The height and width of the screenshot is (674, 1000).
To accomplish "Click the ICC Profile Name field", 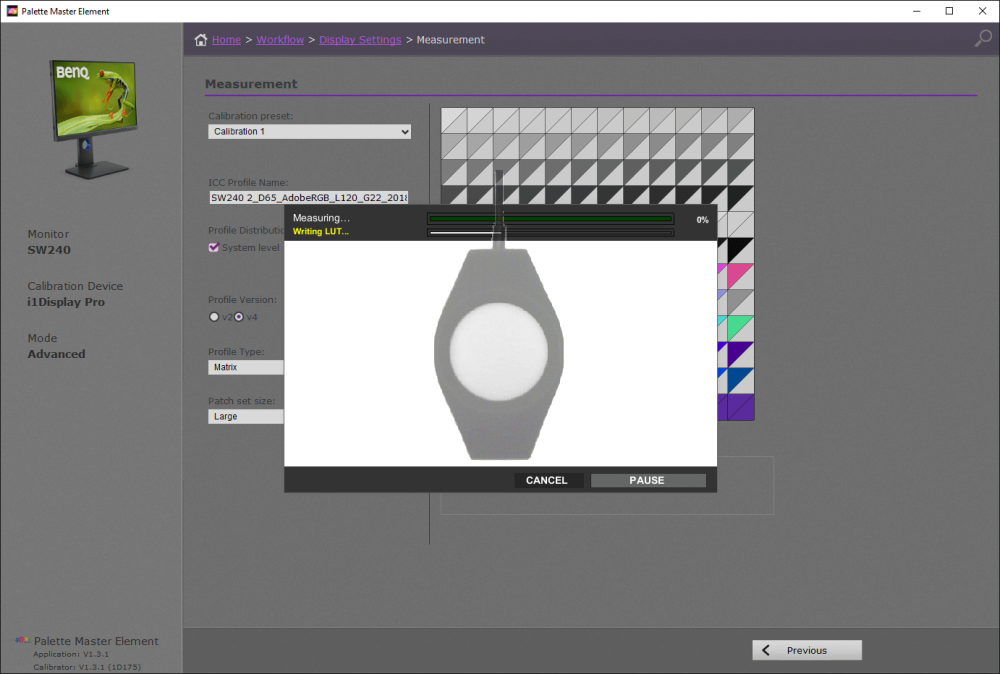I will 309,198.
